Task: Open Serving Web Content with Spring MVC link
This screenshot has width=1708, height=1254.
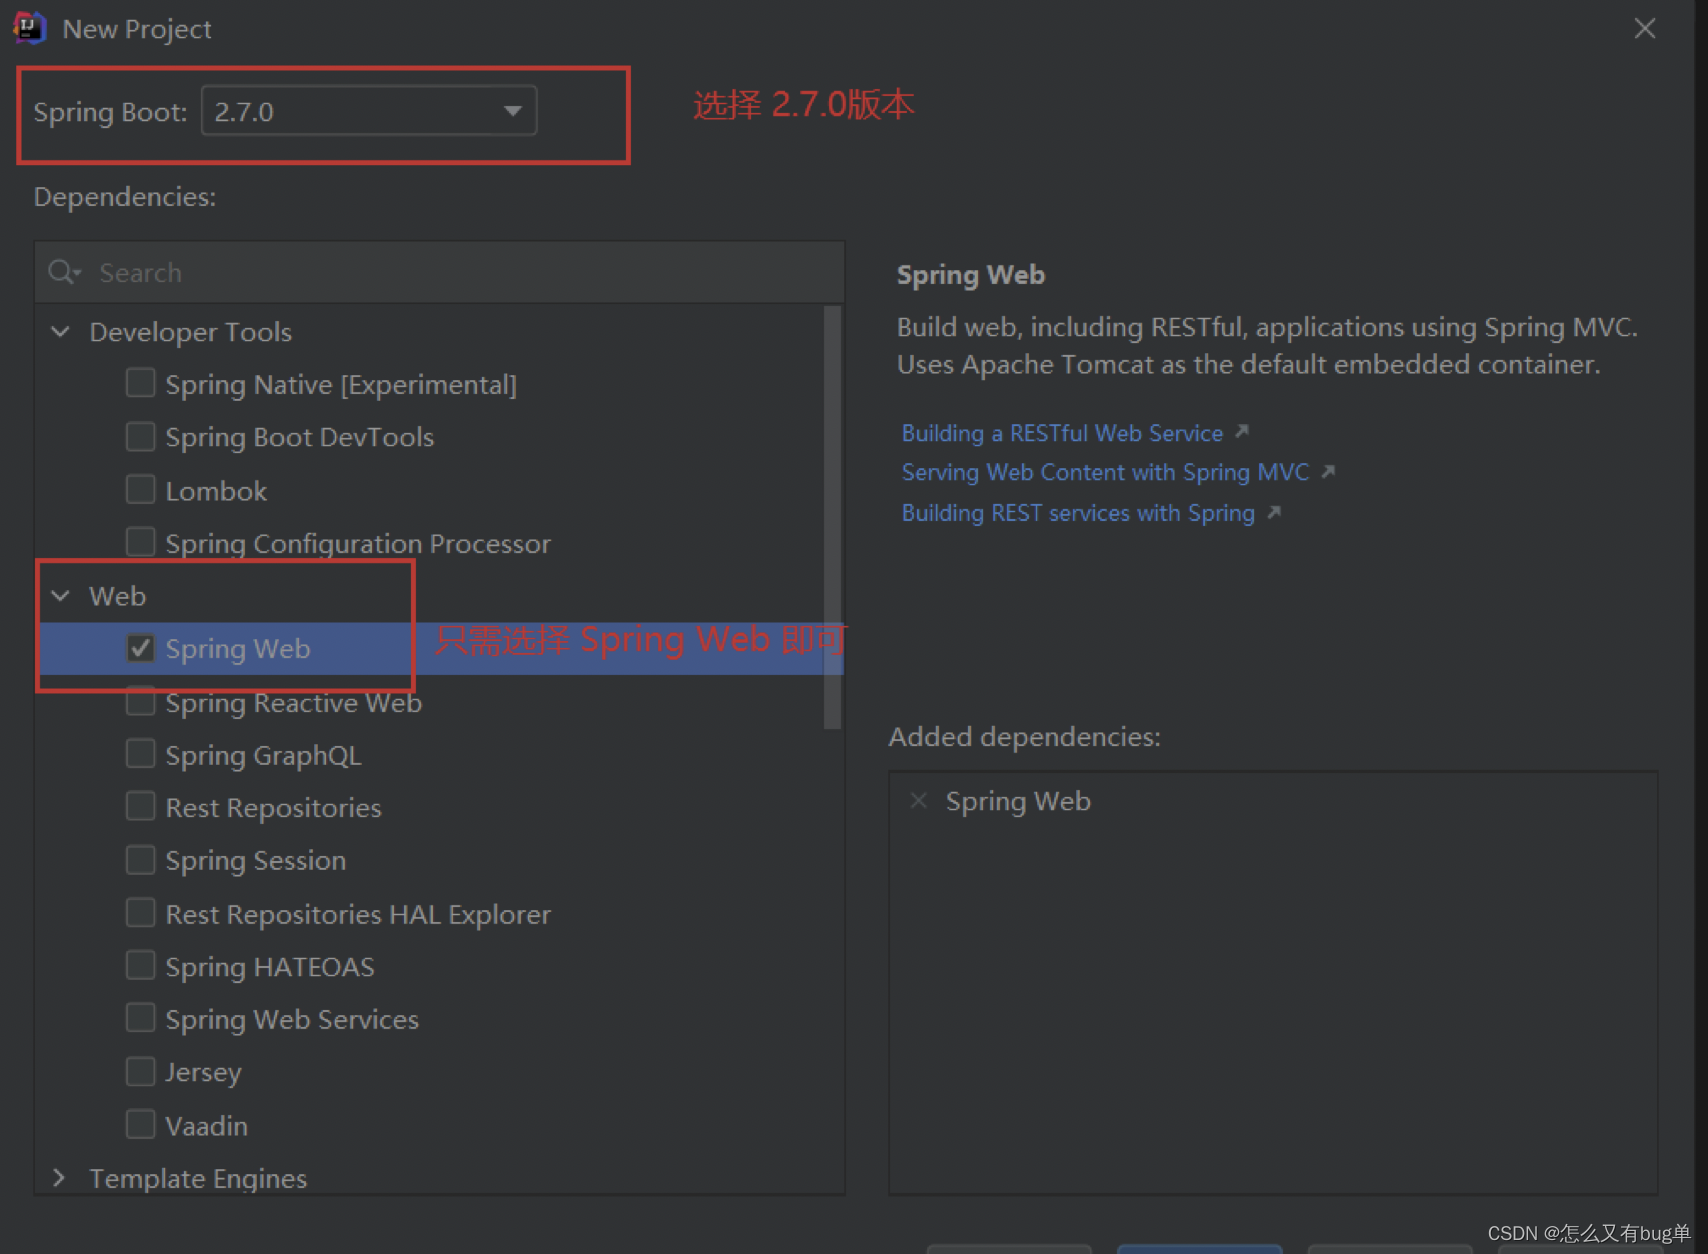Action: (1105, 472)
